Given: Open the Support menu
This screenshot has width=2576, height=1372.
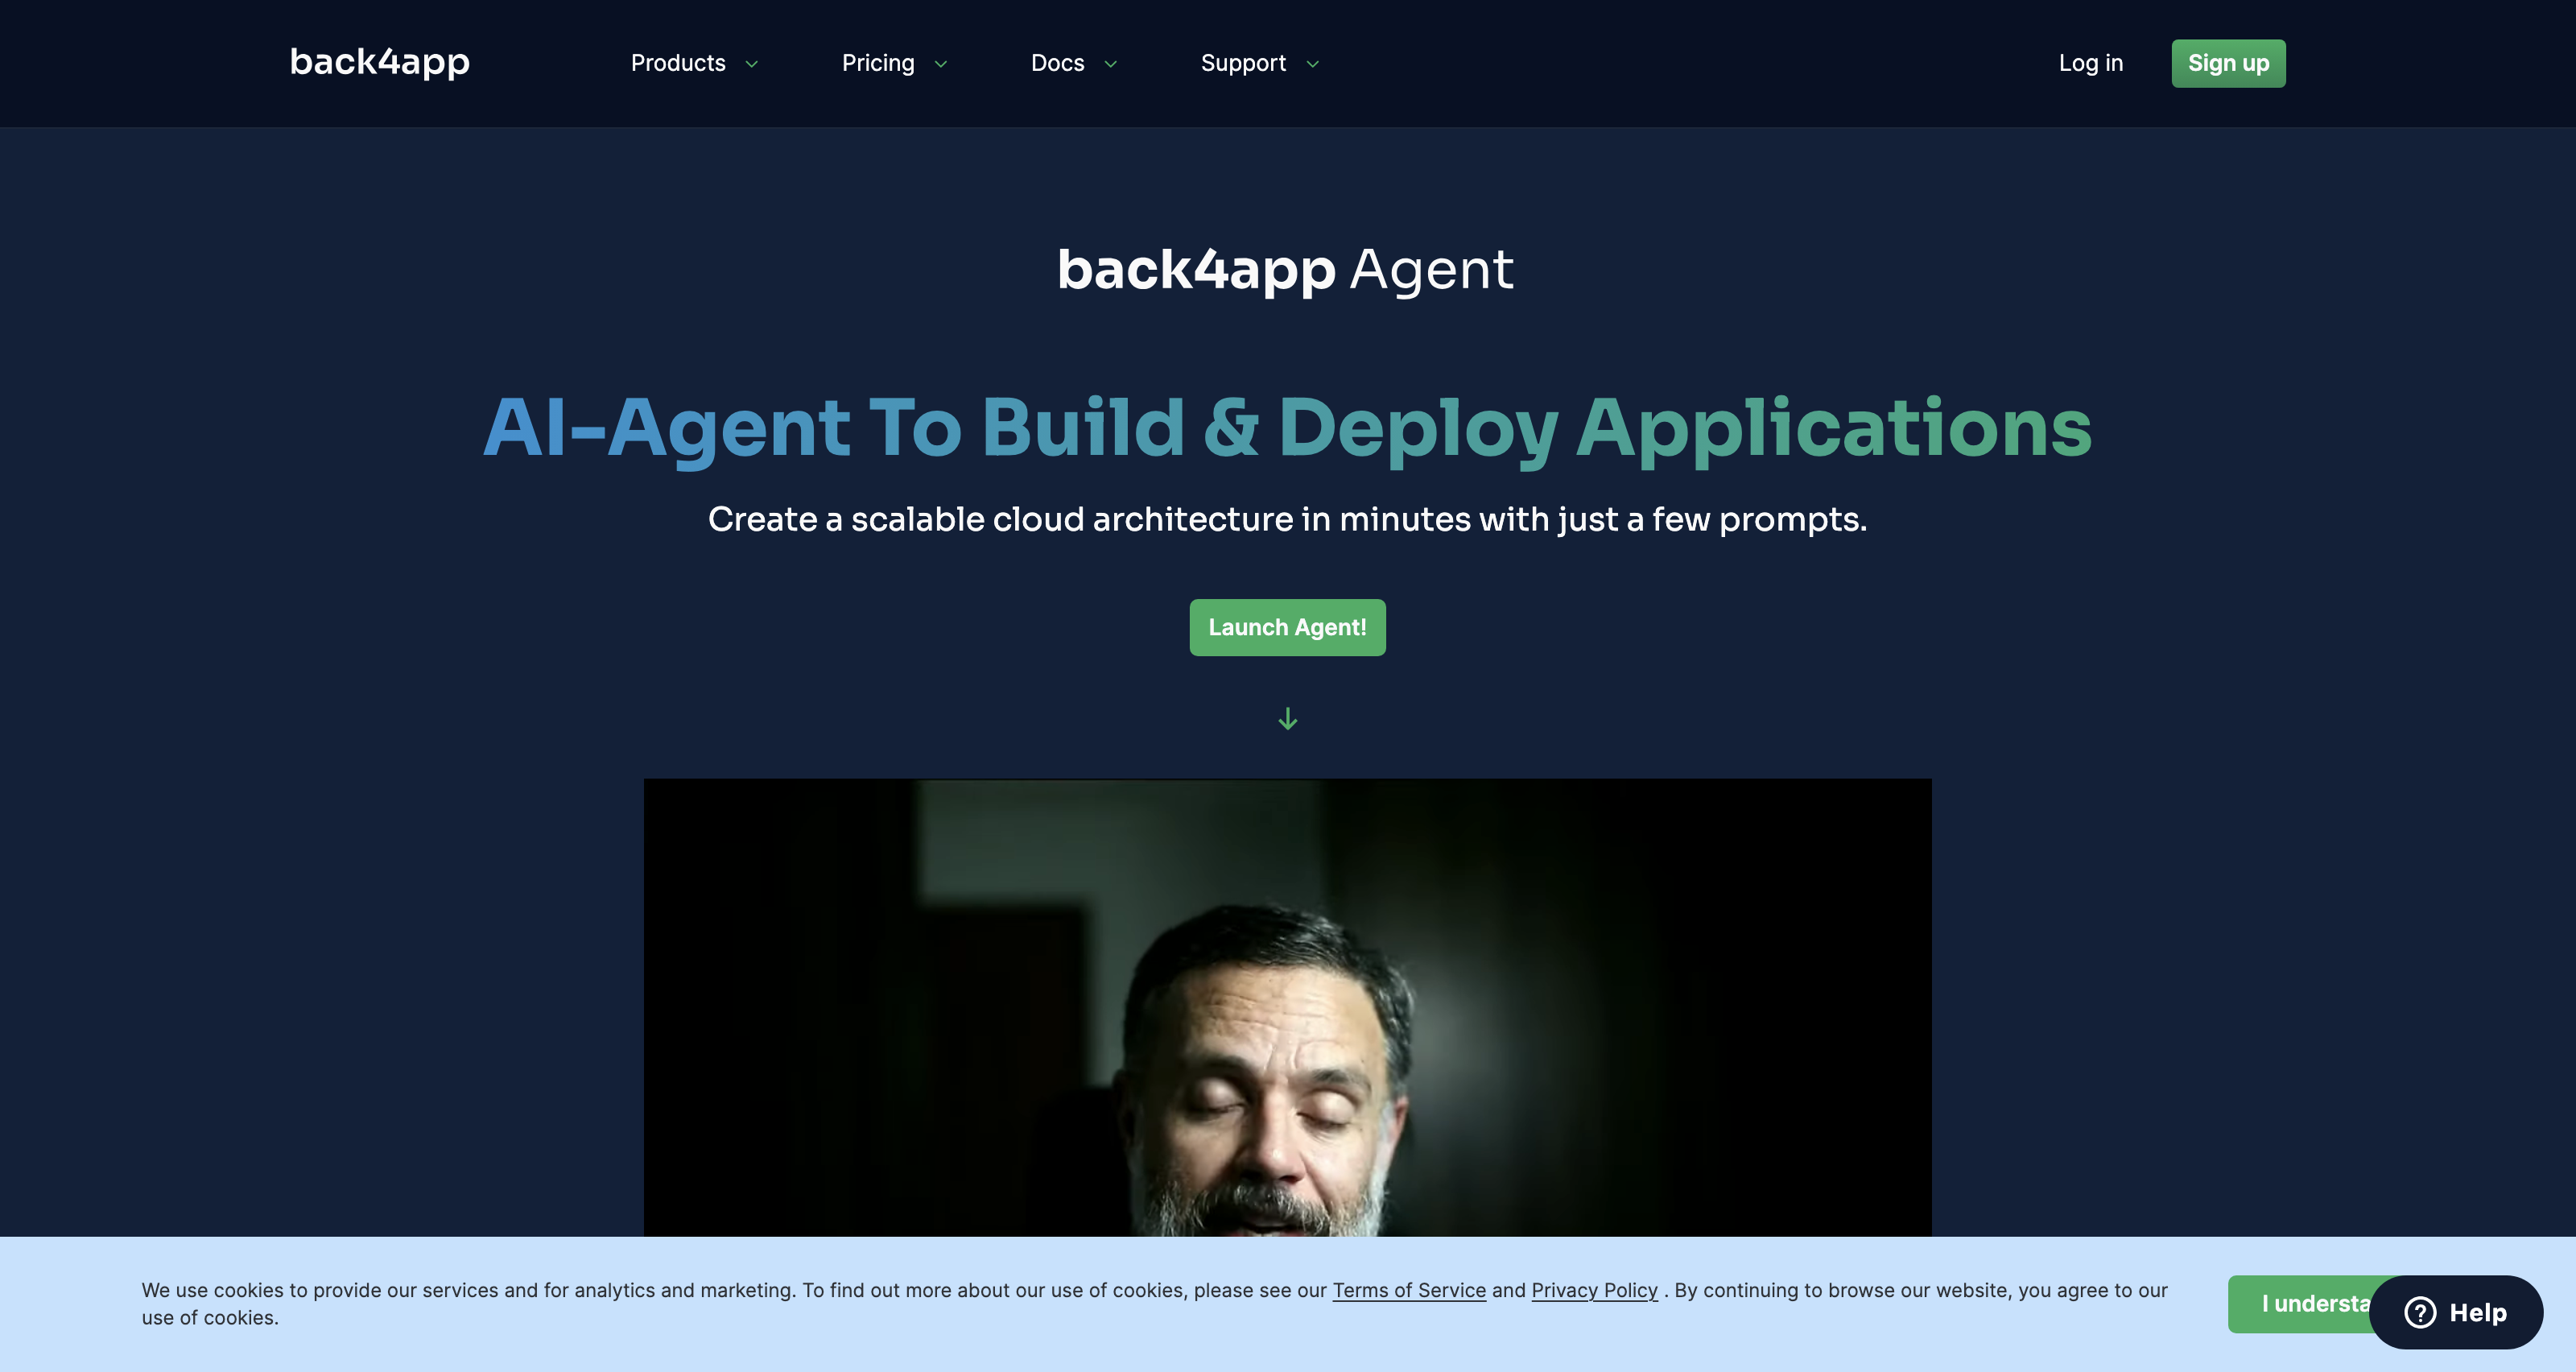Looking at the screenshot, I should 1243,63.
